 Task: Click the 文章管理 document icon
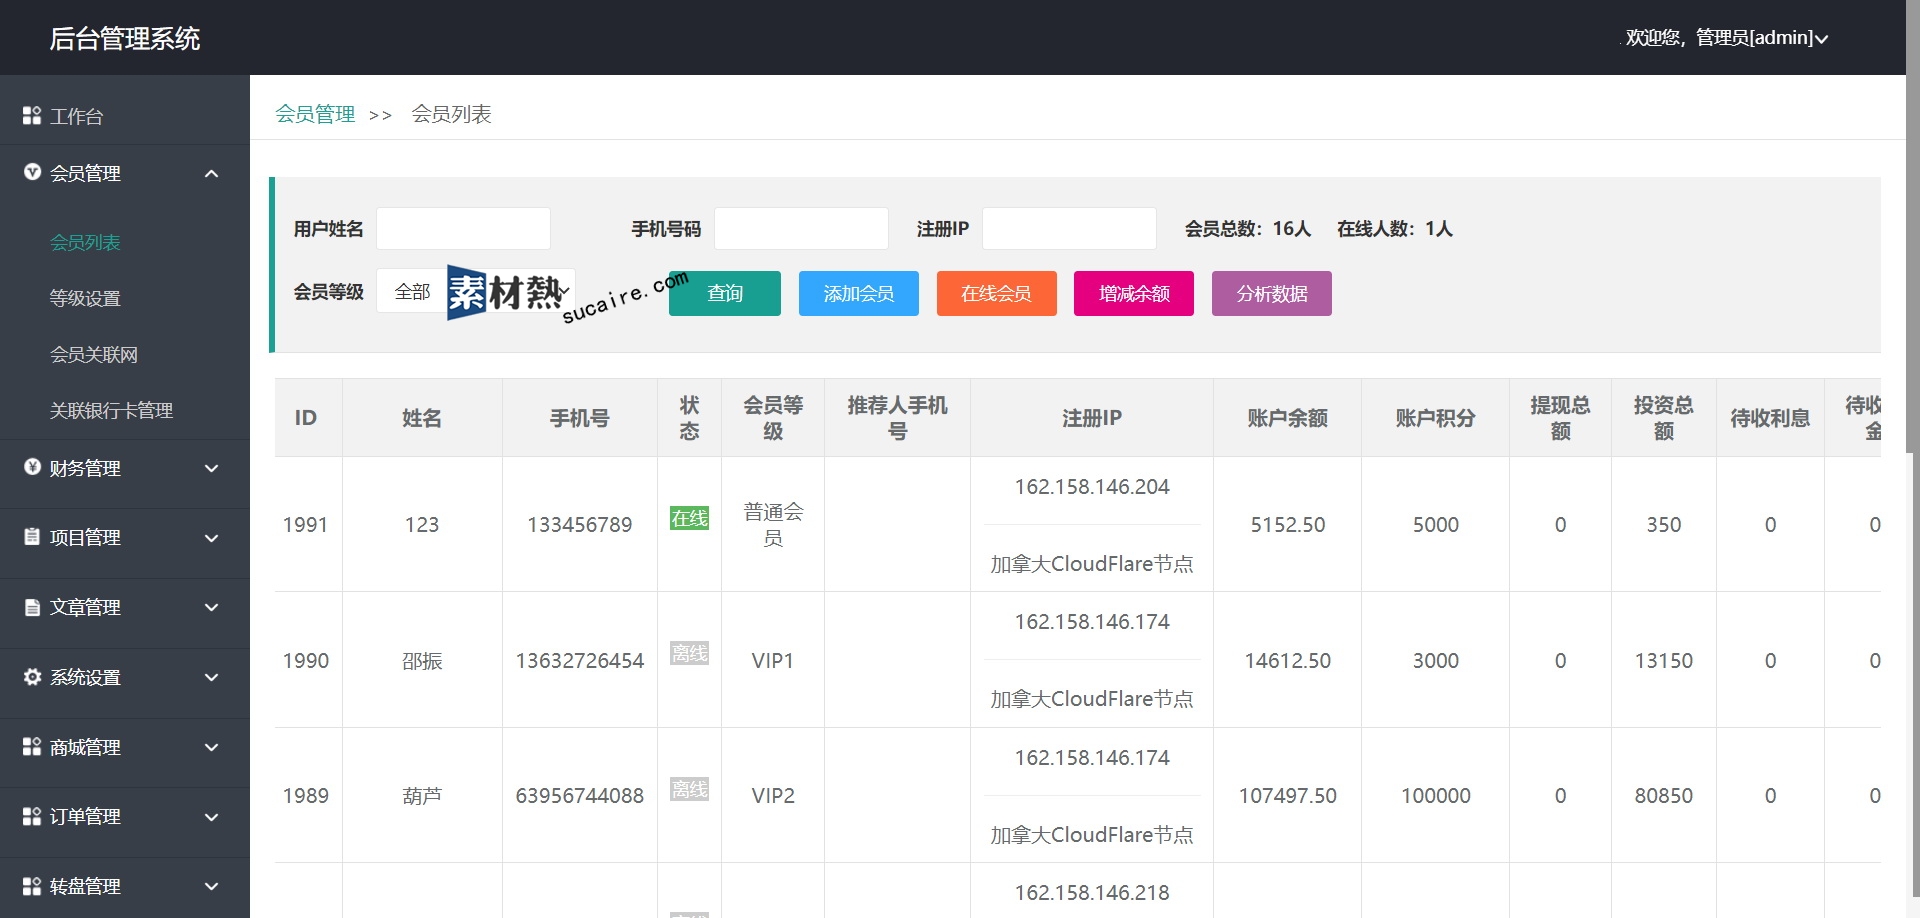tap(32, 607)
